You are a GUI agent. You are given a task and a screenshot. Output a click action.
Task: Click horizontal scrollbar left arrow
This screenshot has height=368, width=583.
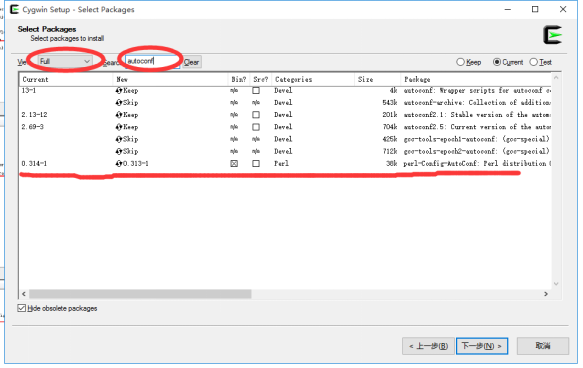pos(24,294)
